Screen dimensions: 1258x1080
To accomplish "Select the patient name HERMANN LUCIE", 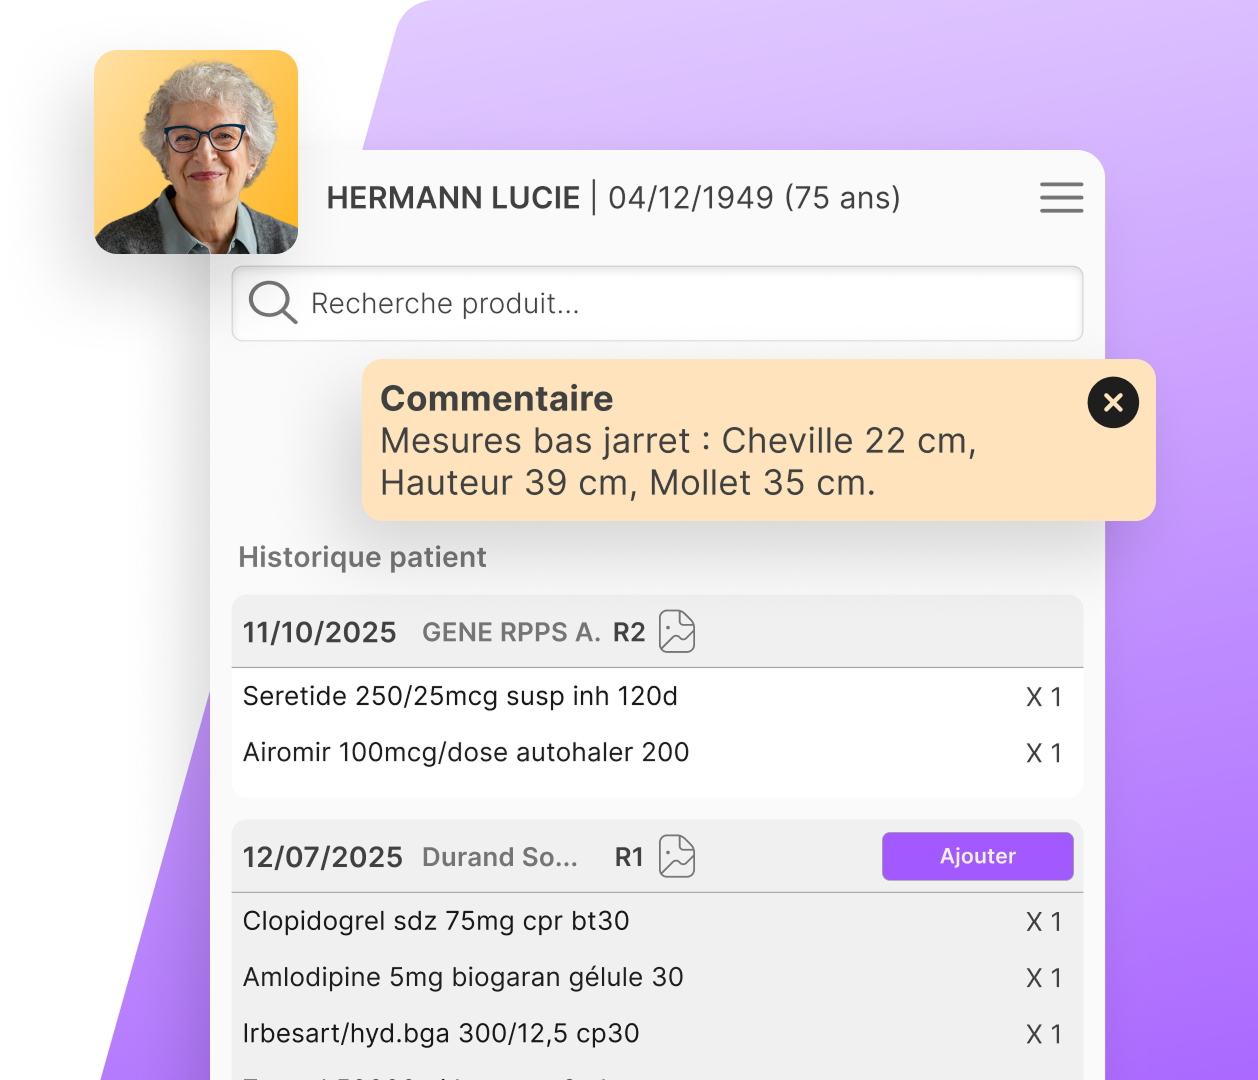I will [x=453, y=198].
